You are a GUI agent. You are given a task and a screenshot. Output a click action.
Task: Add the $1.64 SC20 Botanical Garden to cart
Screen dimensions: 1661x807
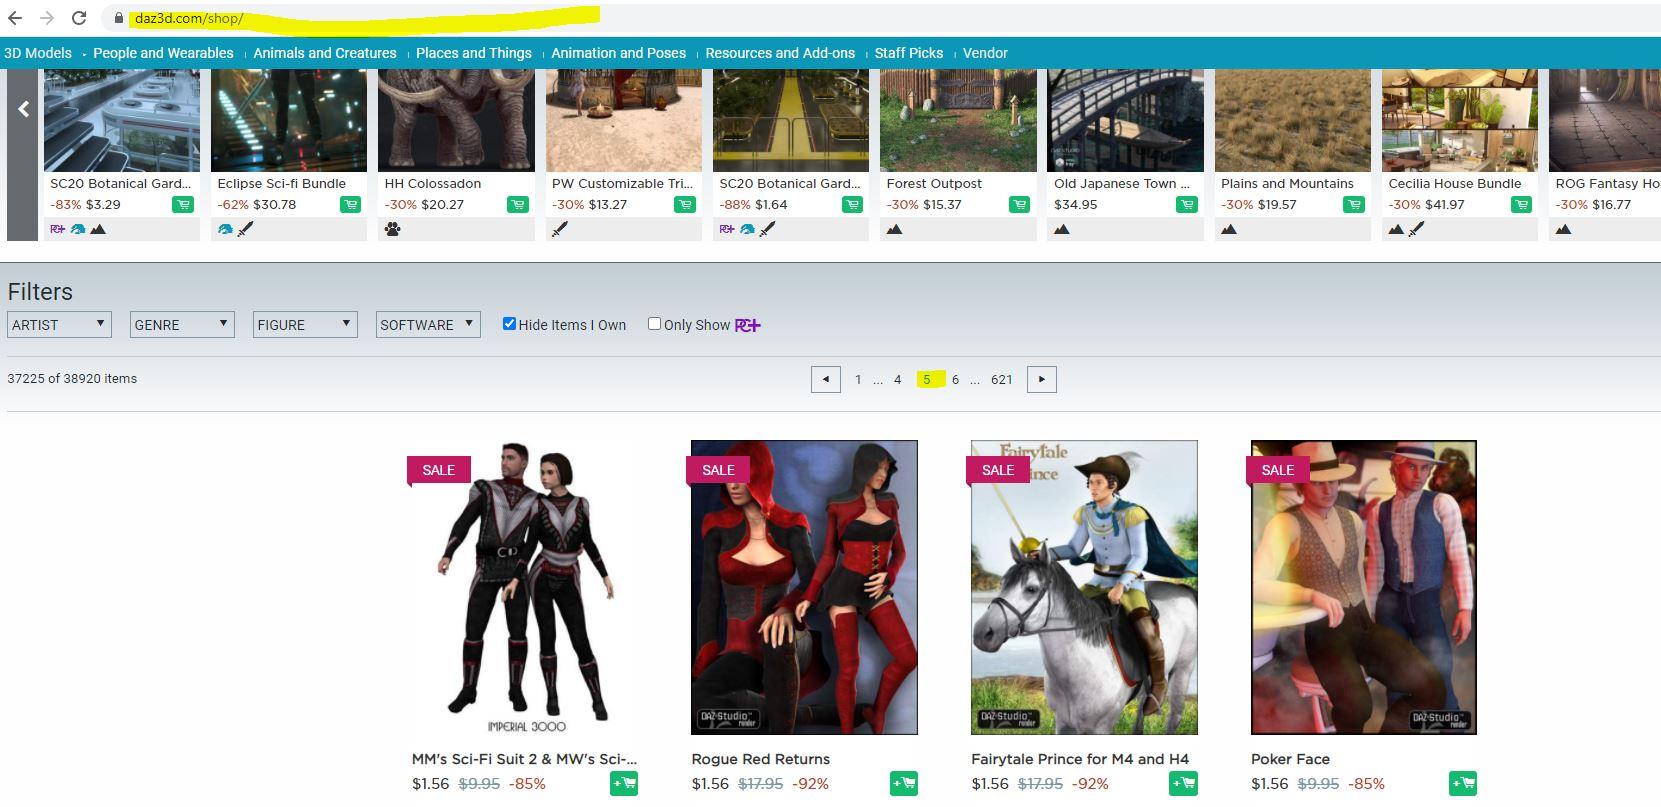pos(852,205)
